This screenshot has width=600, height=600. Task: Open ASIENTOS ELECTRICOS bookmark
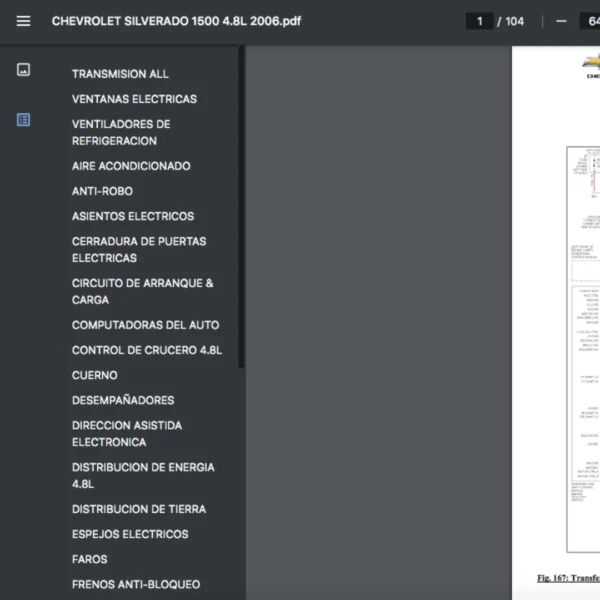(133, 216)
